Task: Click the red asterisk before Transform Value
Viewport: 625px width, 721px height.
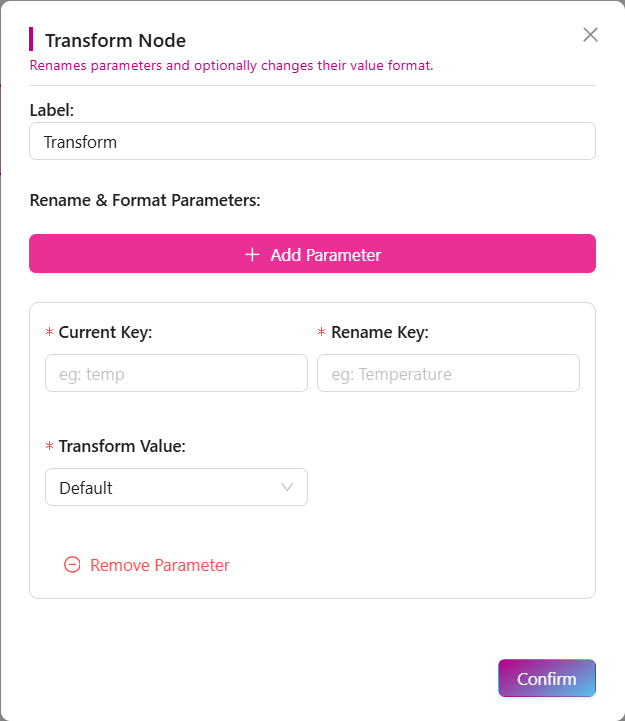Action: (x=50, y=447)
